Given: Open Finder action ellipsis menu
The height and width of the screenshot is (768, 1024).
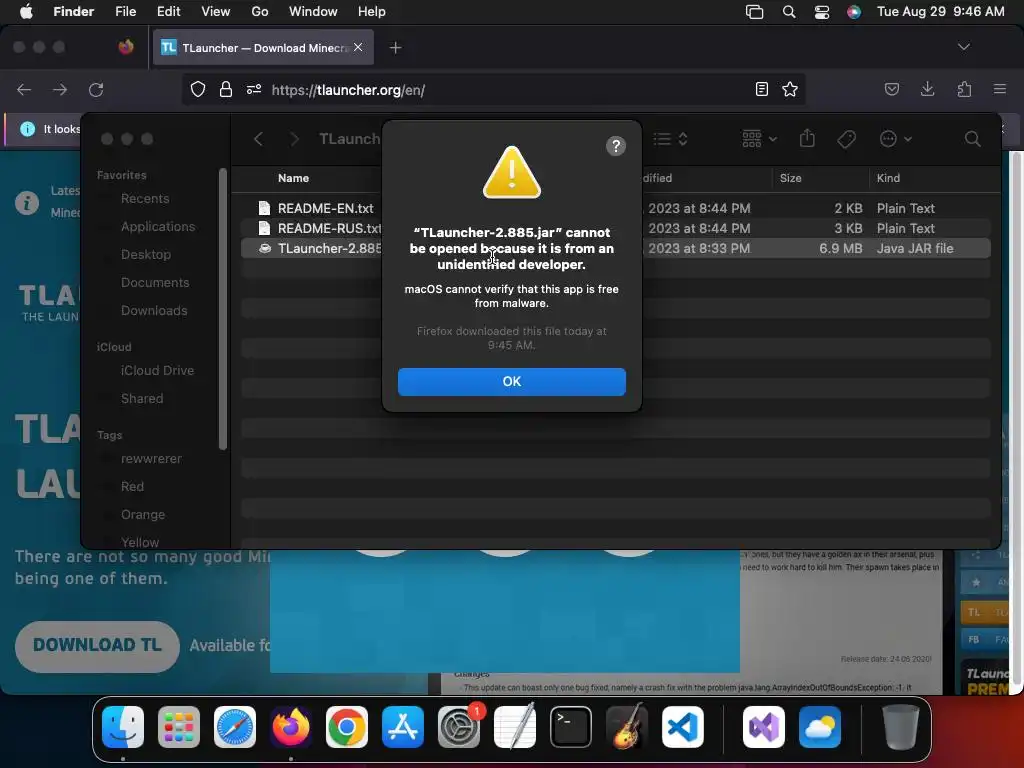Looking at the screenshot, I should [x=895, y=139].
